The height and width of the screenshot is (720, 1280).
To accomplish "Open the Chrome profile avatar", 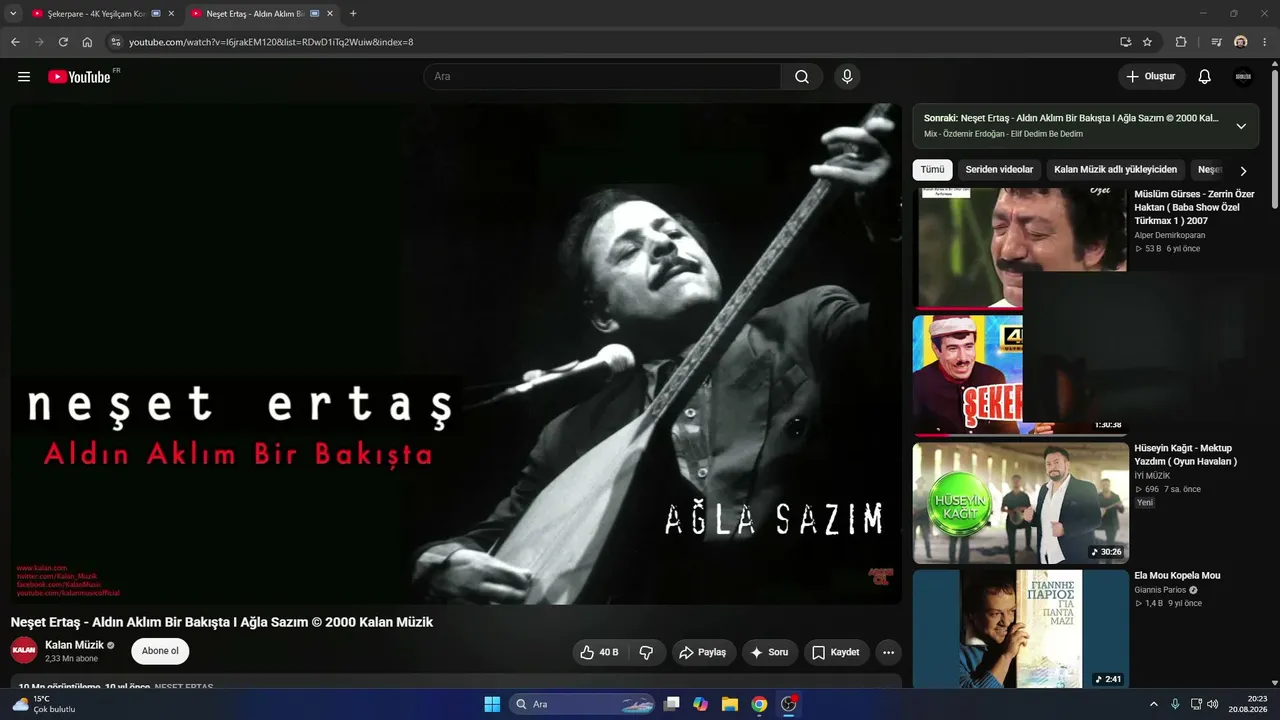I will coord(1241,42).
